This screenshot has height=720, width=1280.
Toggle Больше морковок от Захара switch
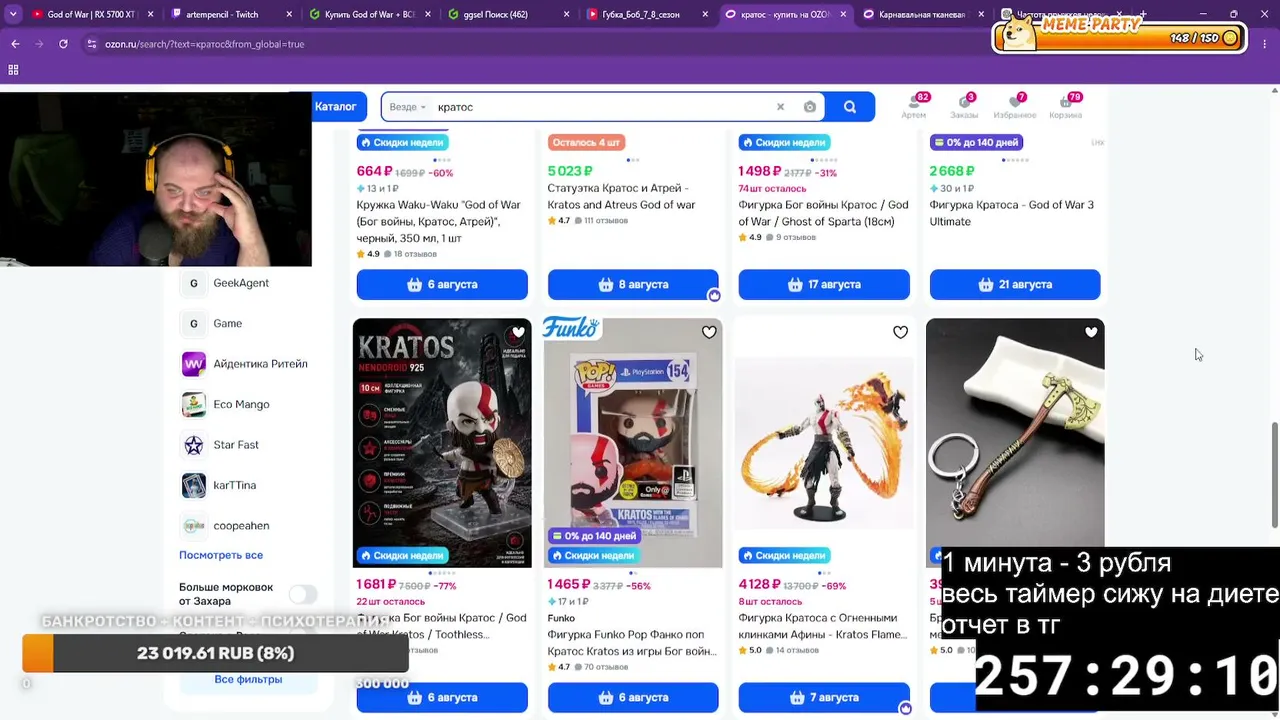tap(303, 594)
